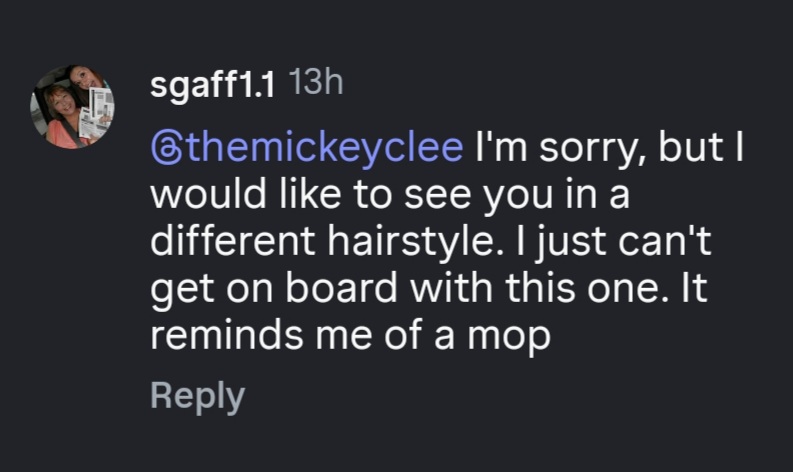This screenshot has height=472, width=793.
Task: Click the word "but" in the first line
Action: pyautogui.click(x=690, y=147)
